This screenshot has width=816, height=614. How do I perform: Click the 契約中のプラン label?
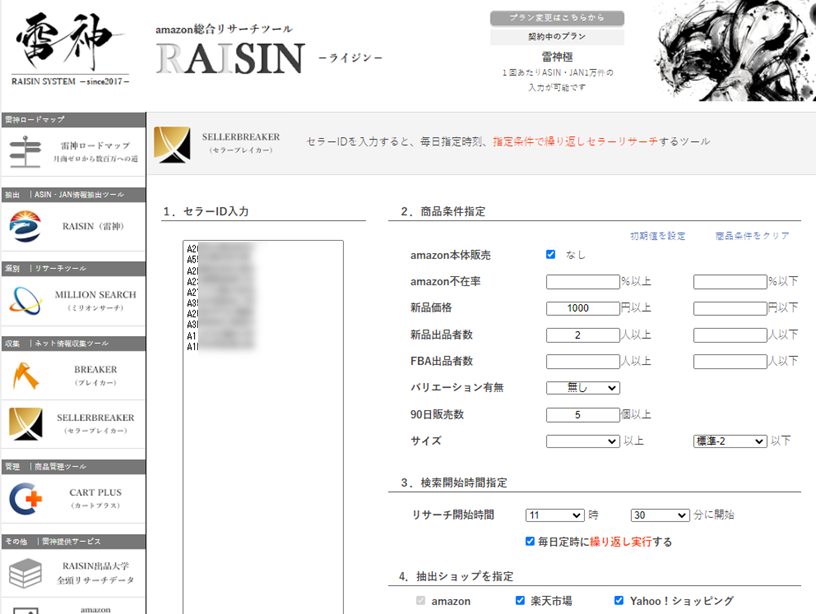point(557,36)
